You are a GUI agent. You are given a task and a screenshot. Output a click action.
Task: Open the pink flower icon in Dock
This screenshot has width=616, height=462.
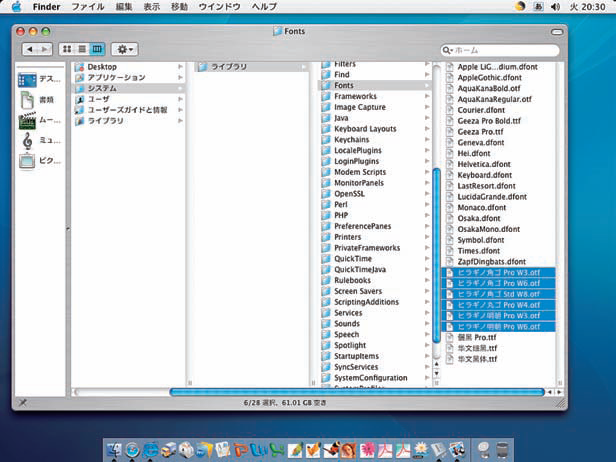367,450
